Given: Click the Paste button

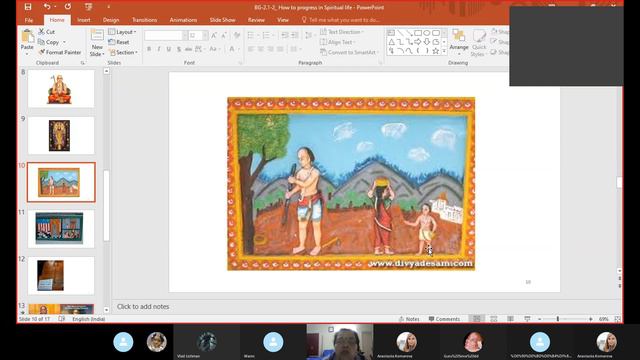Looking at the screenshot, I should (x=27, y=42).
